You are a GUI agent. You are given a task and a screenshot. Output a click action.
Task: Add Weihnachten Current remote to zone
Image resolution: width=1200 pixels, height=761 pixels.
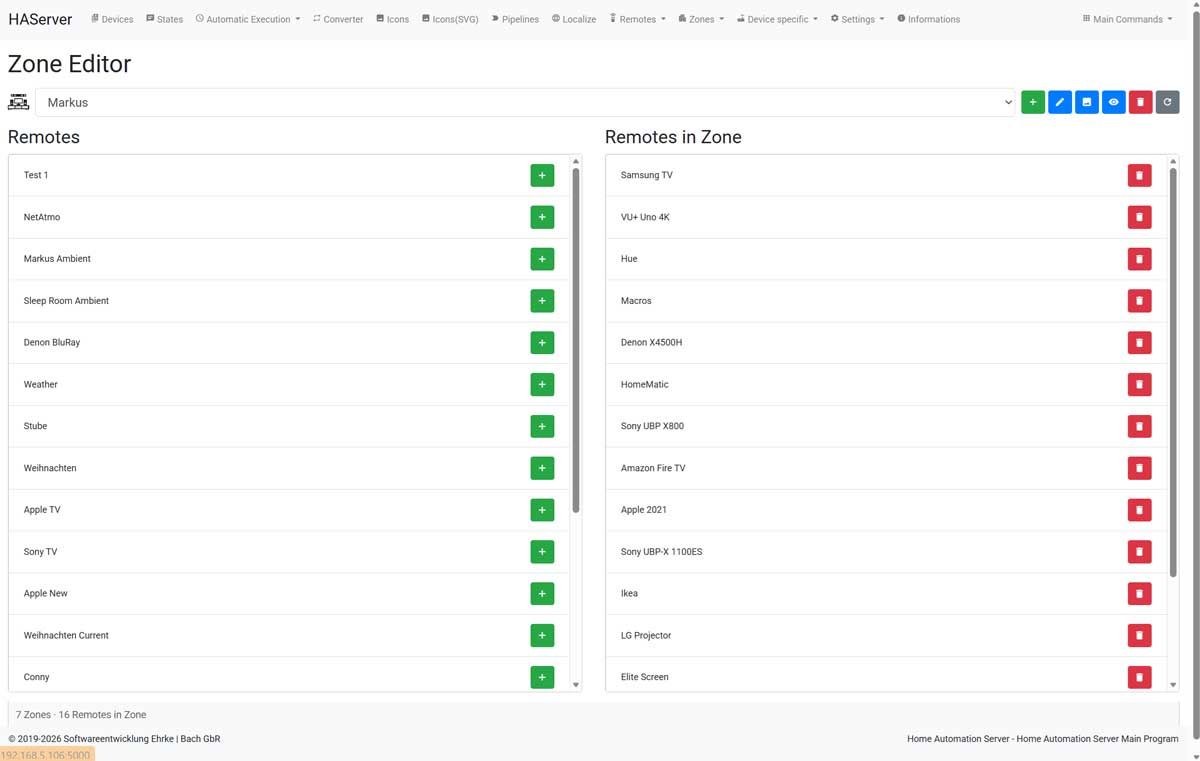[x=542, y=635]
